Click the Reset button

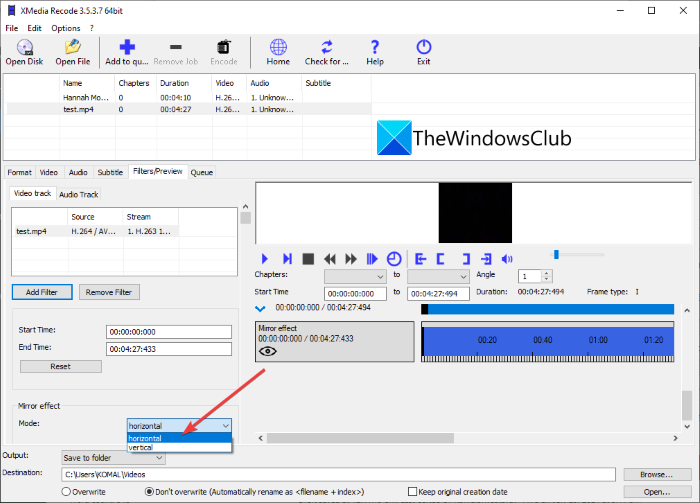pyautogui.click(x=61, y=366)
